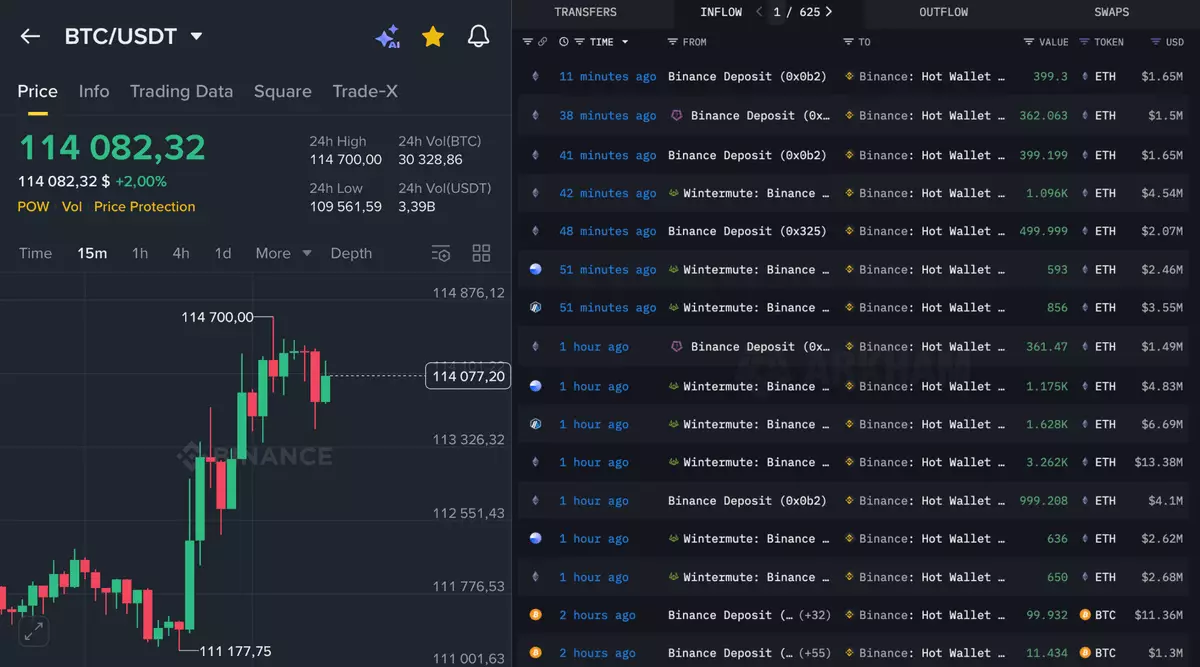Click the filter icon beside the link icon
Screen dimensions: 1200x667
tap(528, 42)
